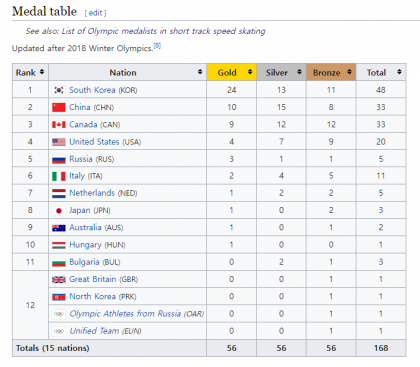420x367 pixels.
Task: Open the Great Britain link
Action: [93, 280]
